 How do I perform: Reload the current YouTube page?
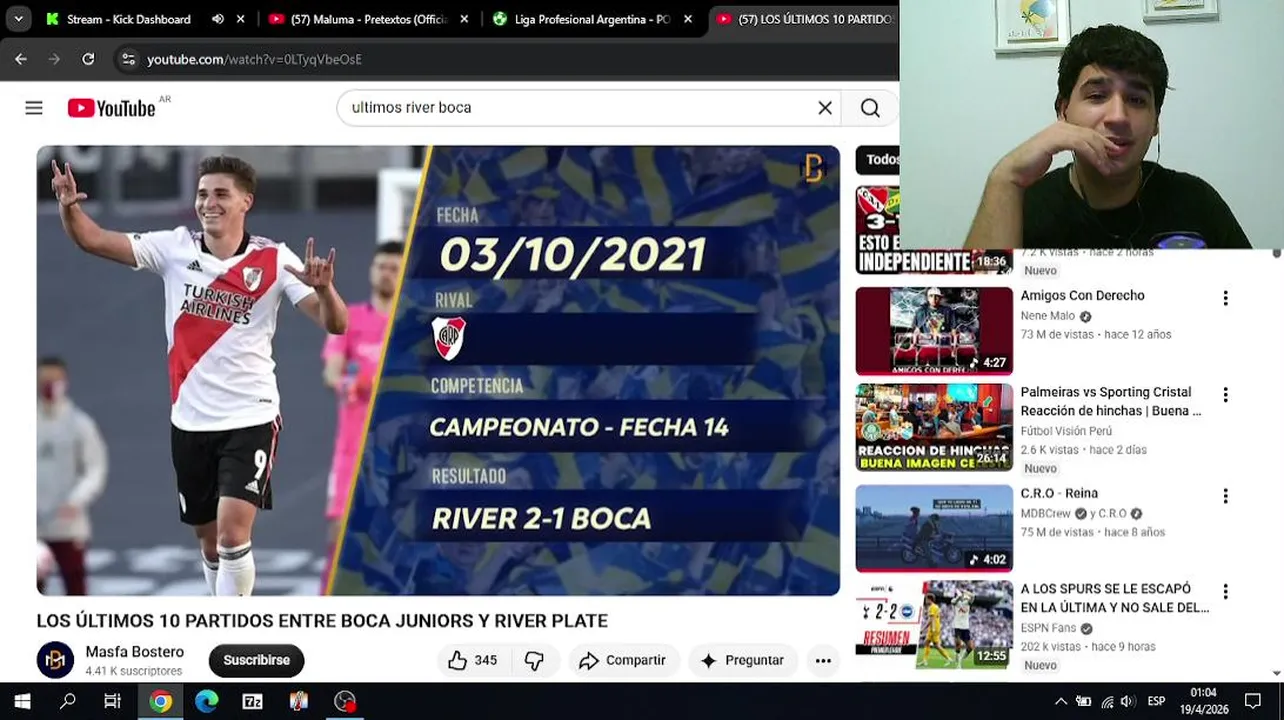[x=88, y=59]
